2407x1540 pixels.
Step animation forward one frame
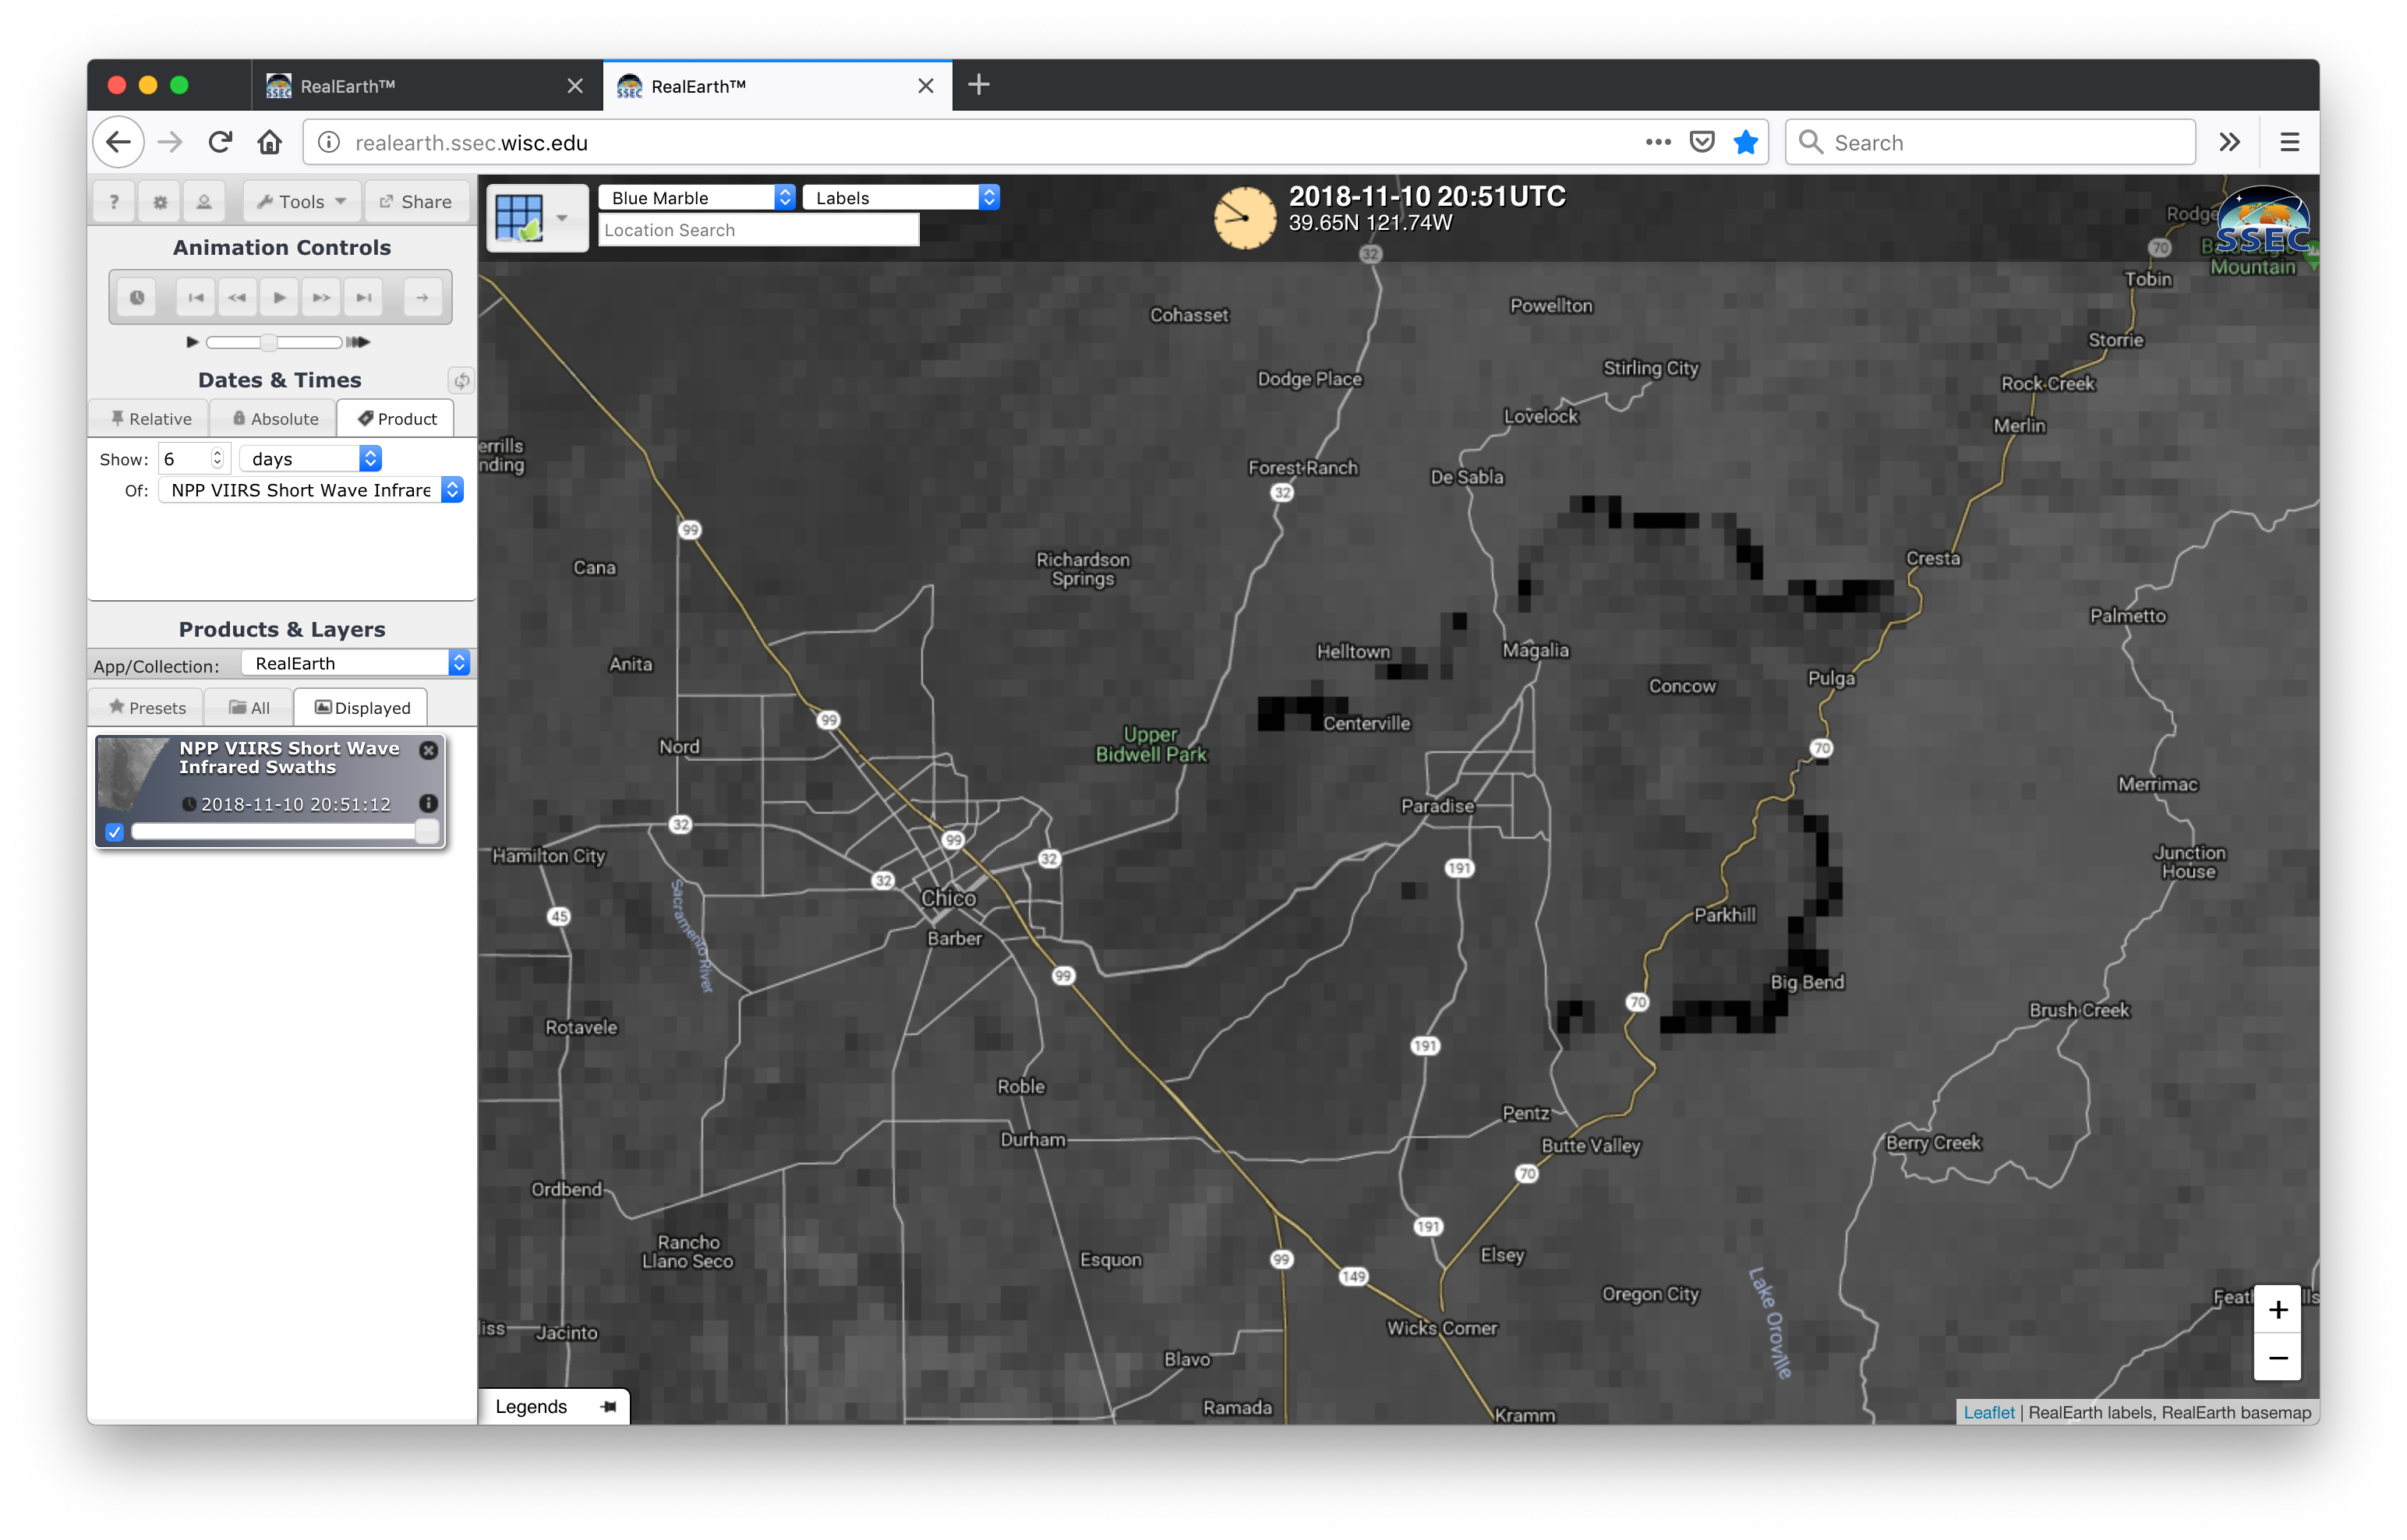(x=321, y=297)
